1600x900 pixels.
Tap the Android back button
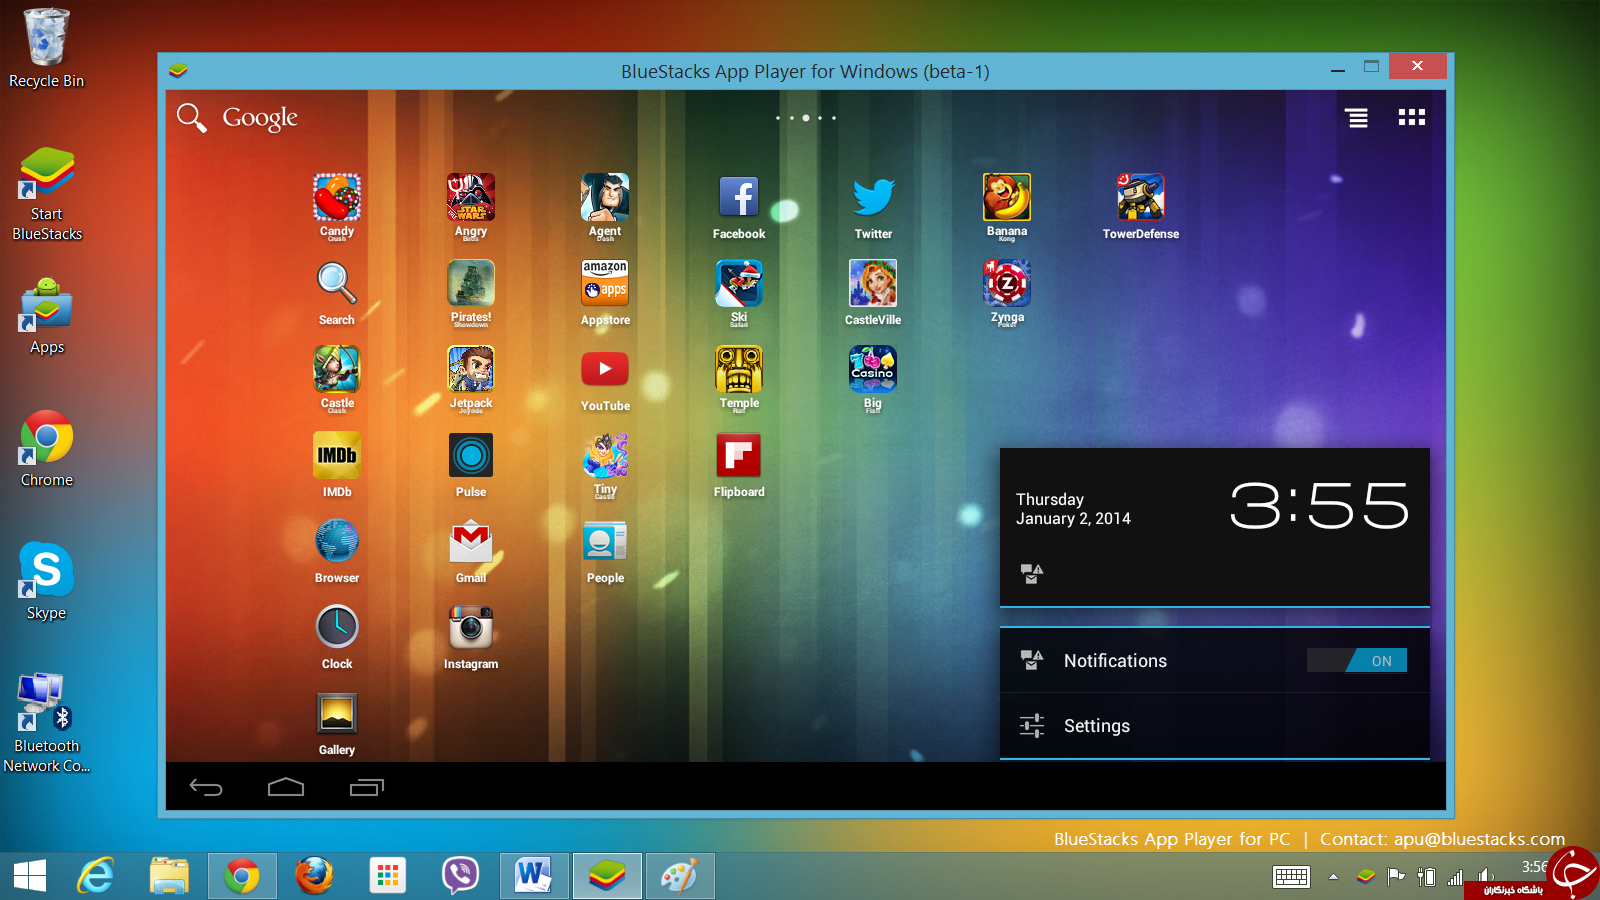pyautogui.click(x=206, y=788)
